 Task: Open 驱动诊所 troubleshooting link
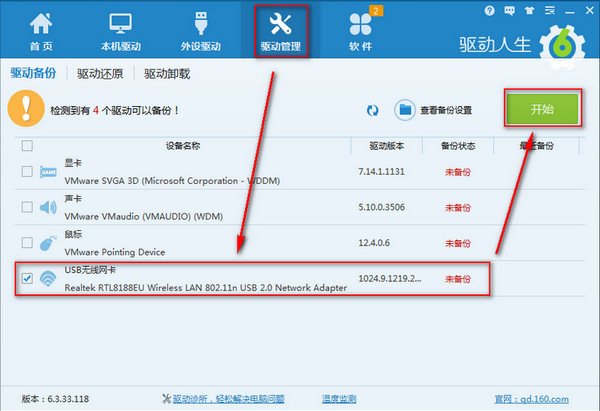(x=228, y=399)
